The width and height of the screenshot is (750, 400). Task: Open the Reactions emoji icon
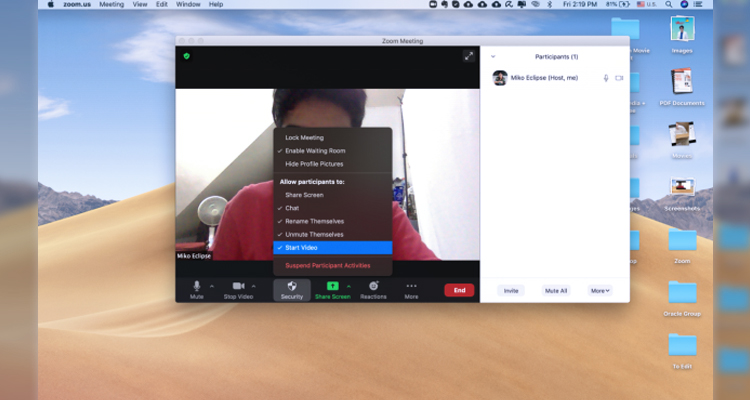[374, 286]
